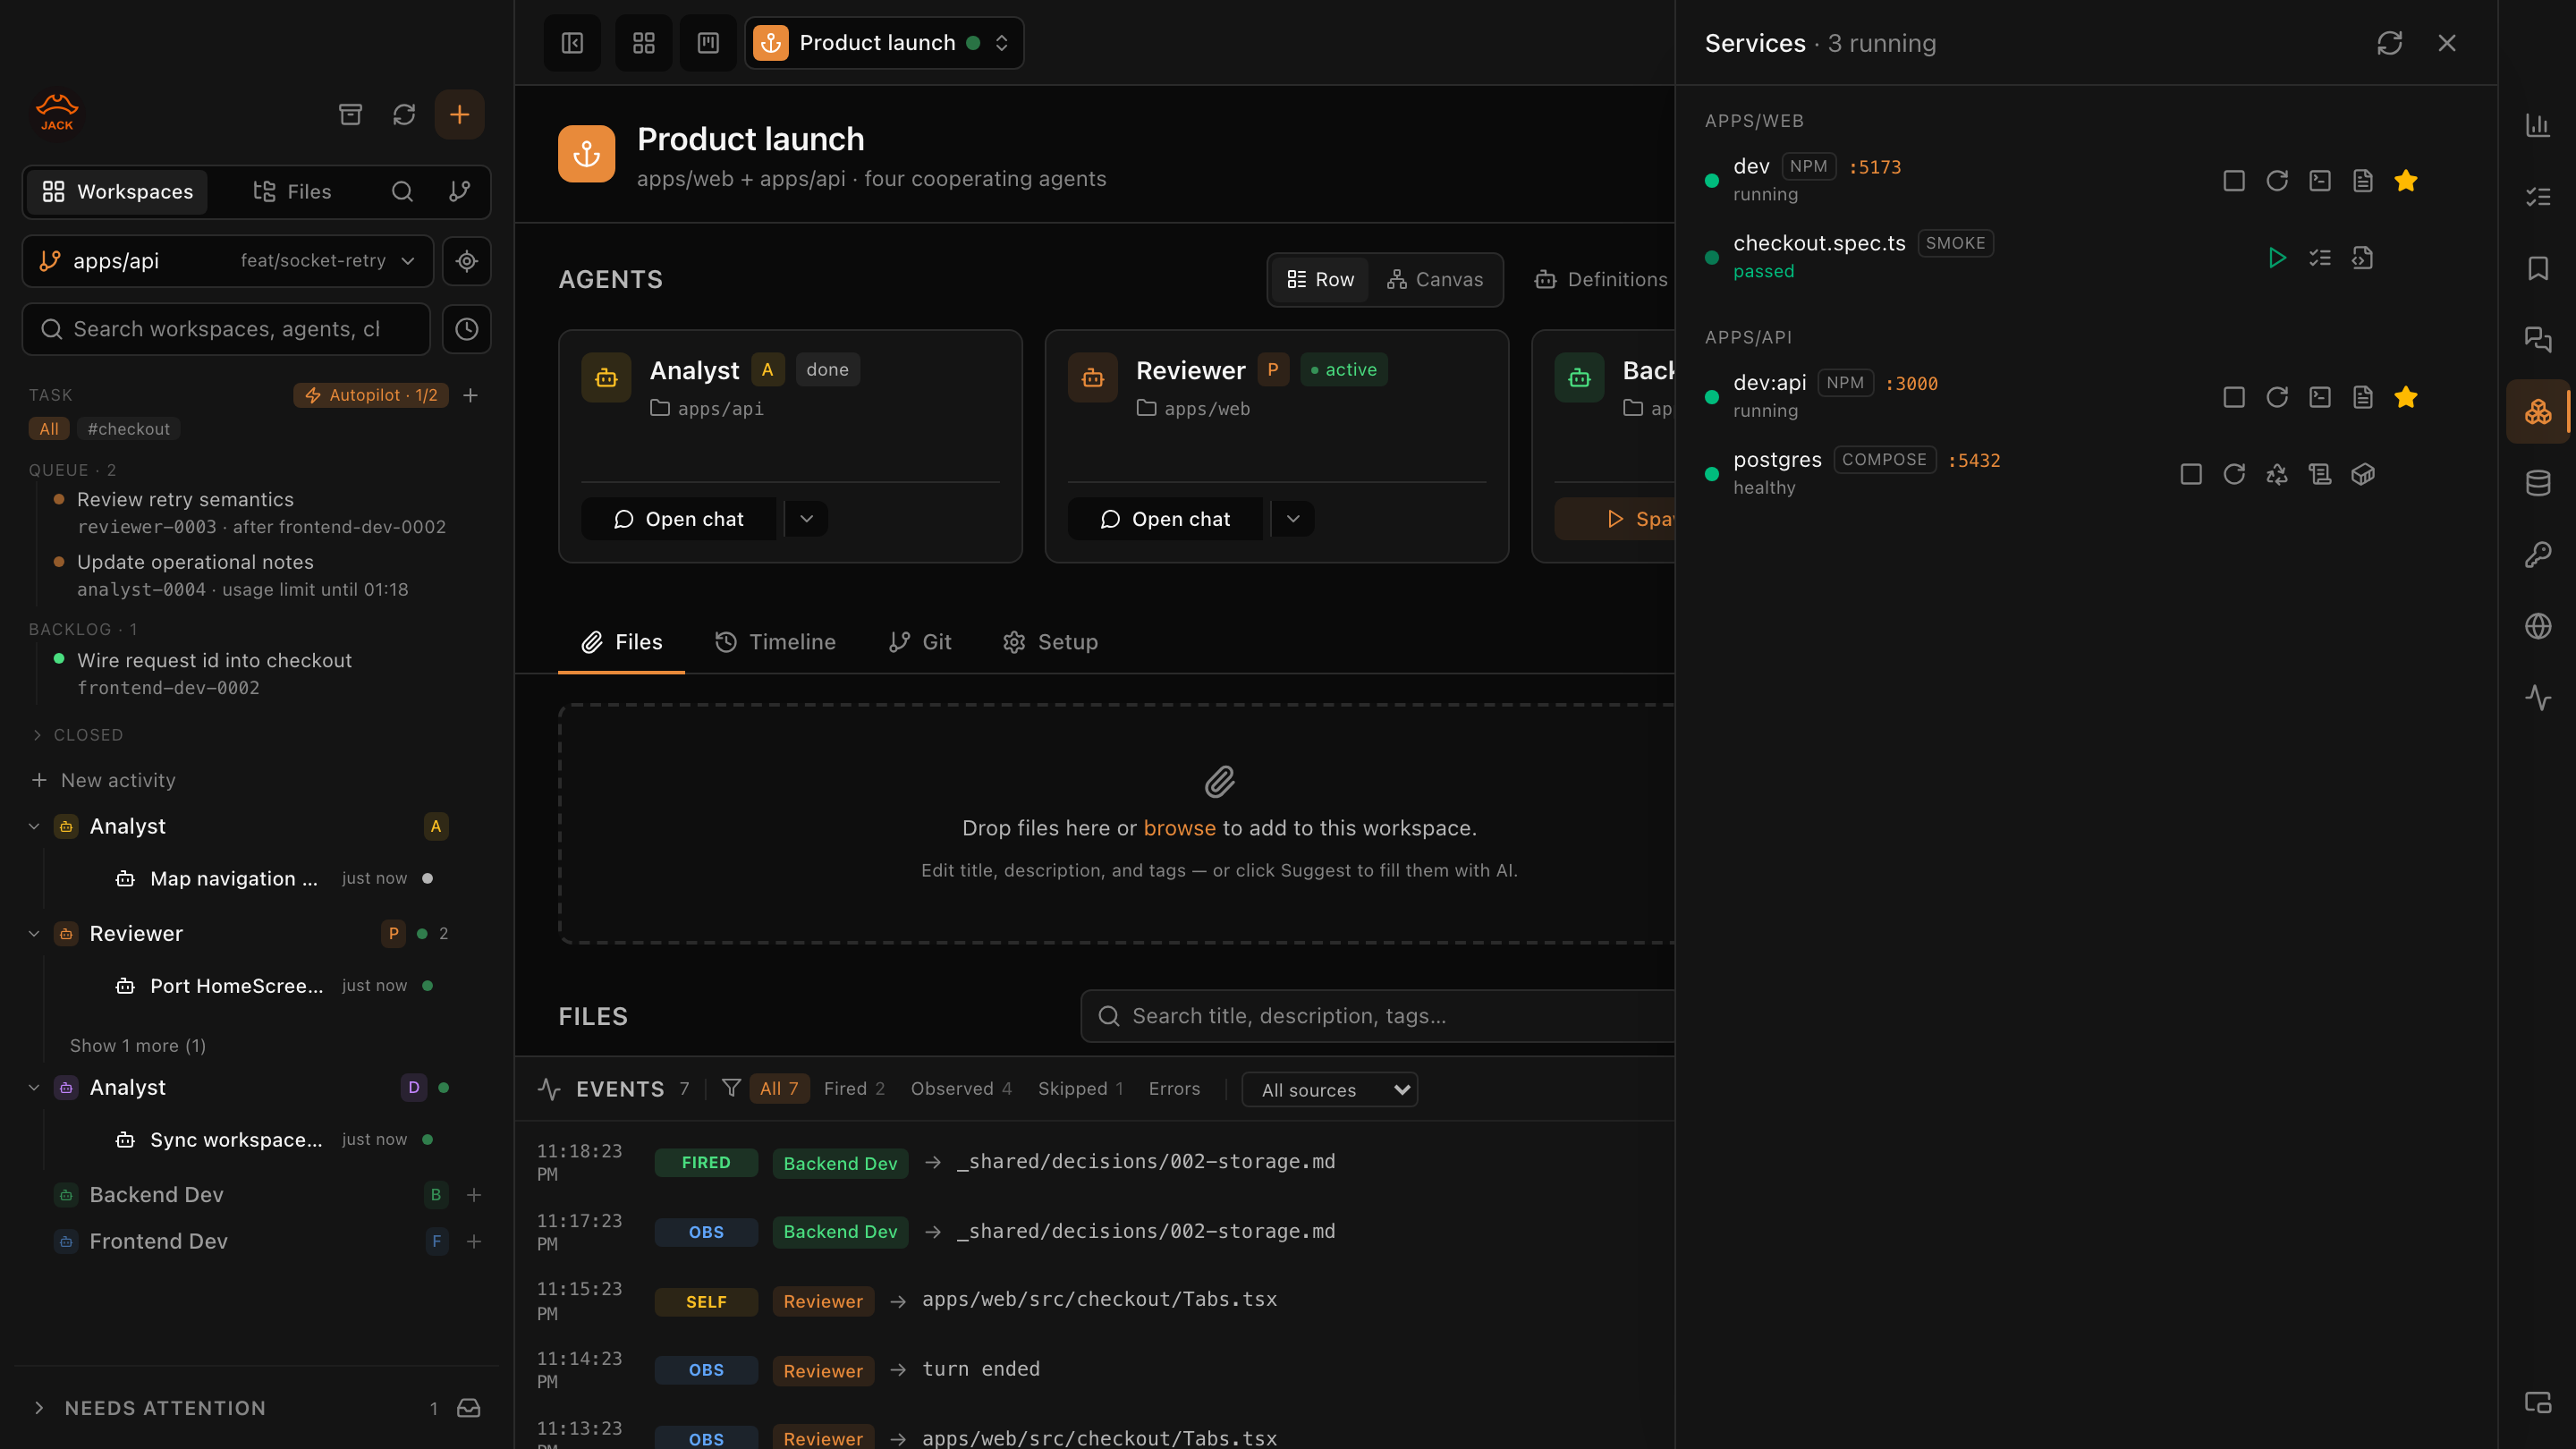This screenshot has width=2576, height=1449.
Task: Refresh the Services panel
Action: click(x=2389, y=43)
